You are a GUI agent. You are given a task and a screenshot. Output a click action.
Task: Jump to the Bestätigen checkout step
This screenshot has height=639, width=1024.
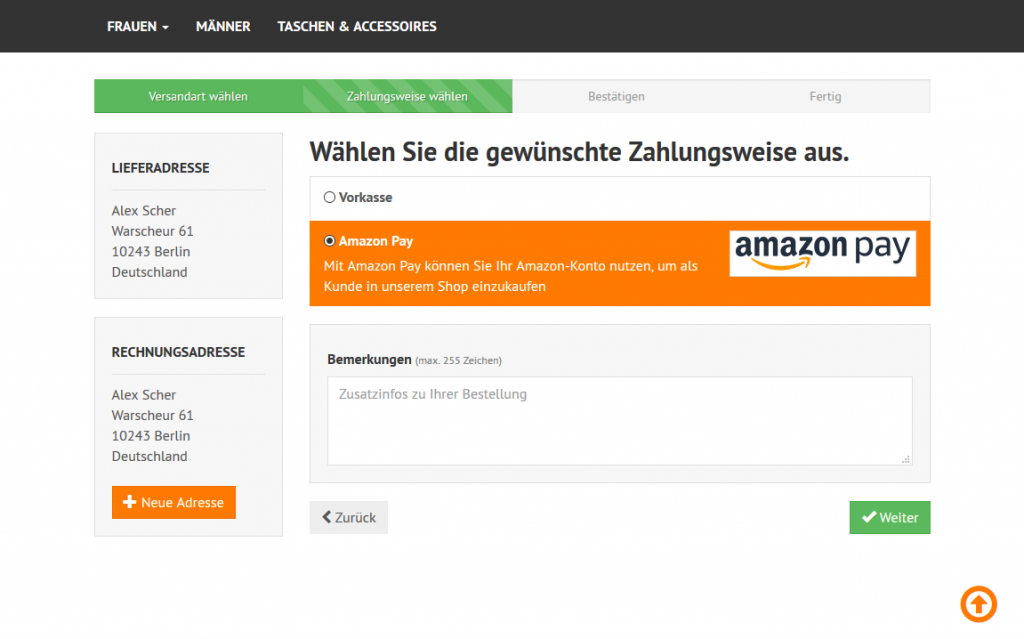pos(616,96)
